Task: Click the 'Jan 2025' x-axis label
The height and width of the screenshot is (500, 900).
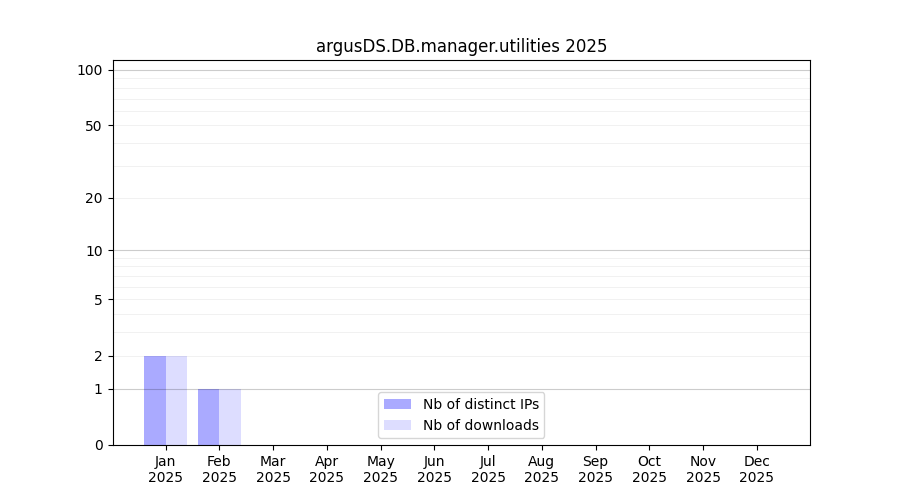Action: coord(166,469)
